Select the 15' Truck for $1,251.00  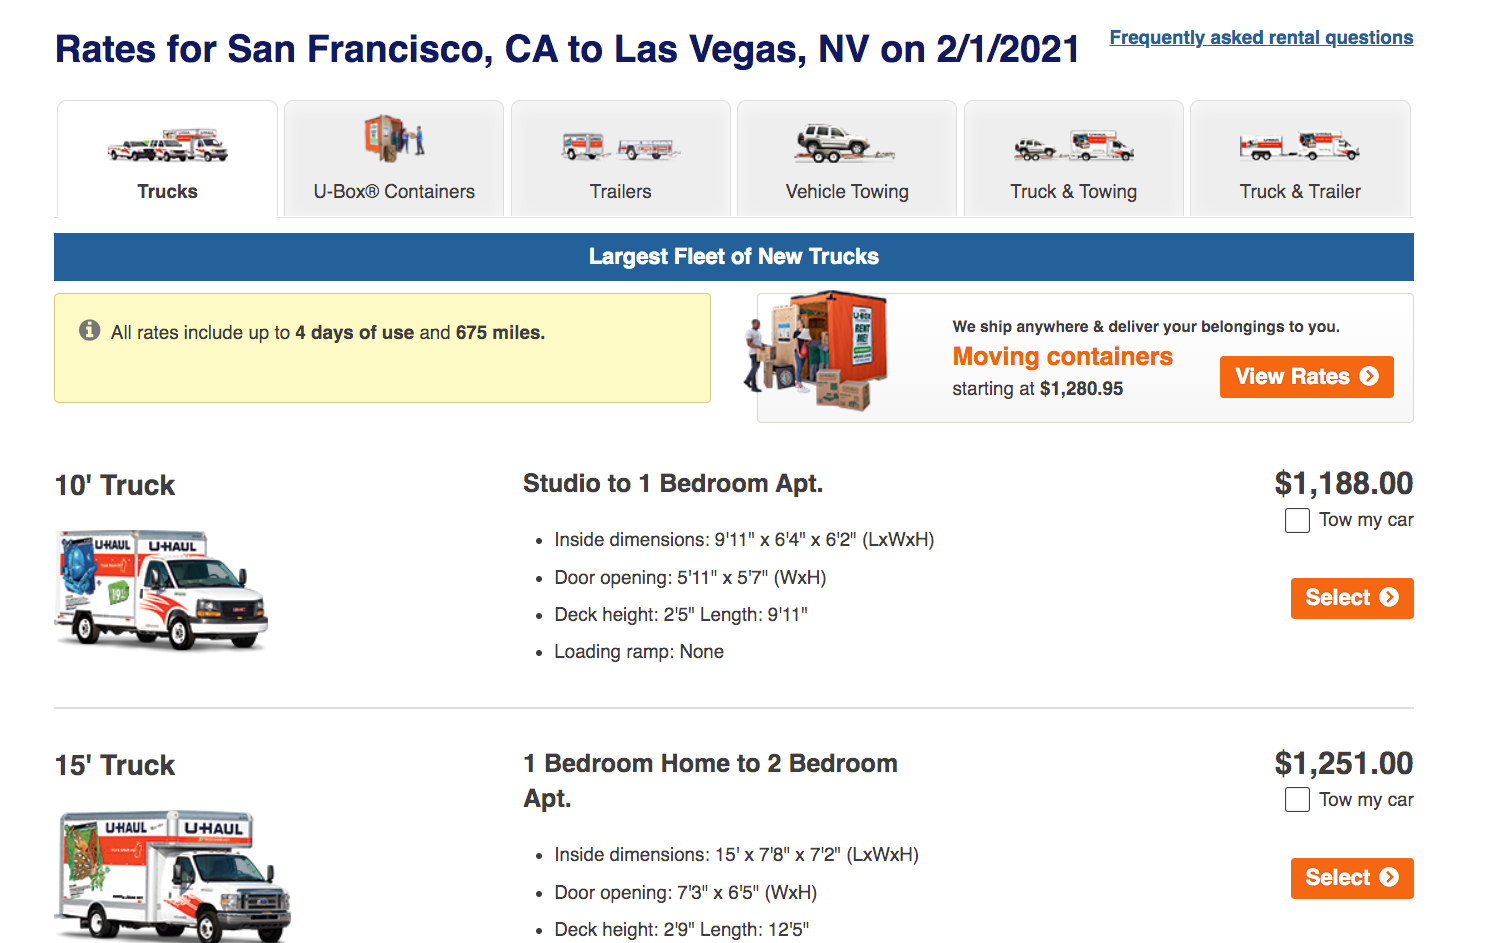pyautogui.click(x=1351, y=878)
